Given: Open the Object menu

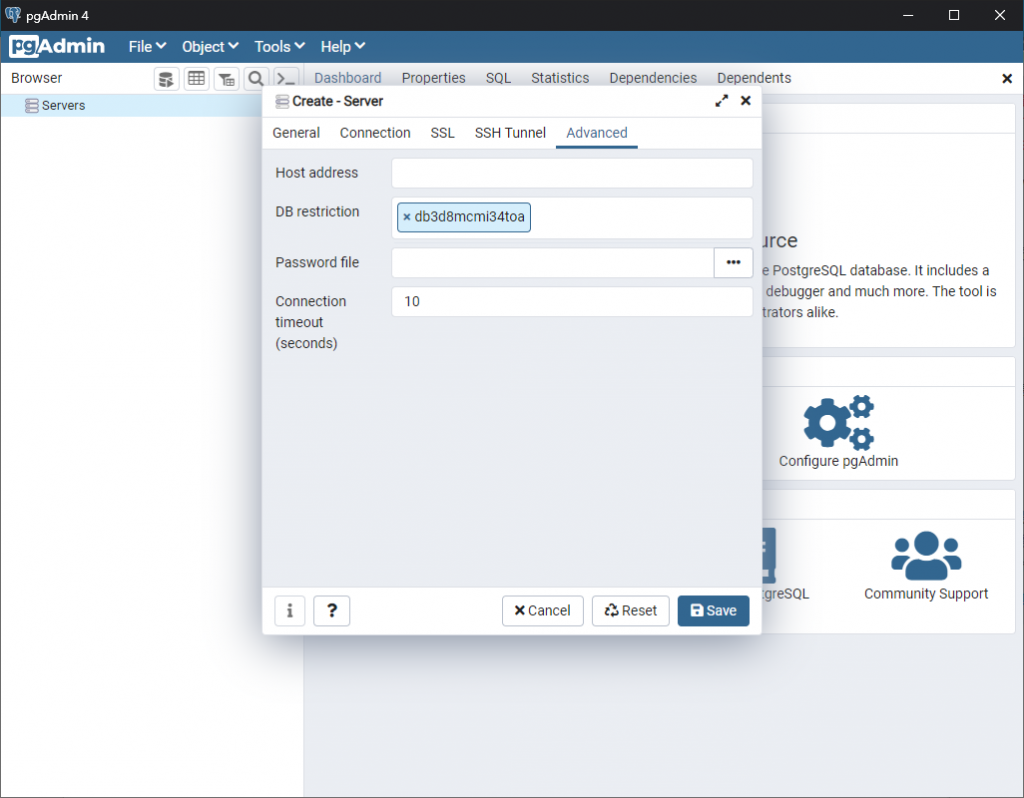Looking at the screenshot, I should point(210,47).
